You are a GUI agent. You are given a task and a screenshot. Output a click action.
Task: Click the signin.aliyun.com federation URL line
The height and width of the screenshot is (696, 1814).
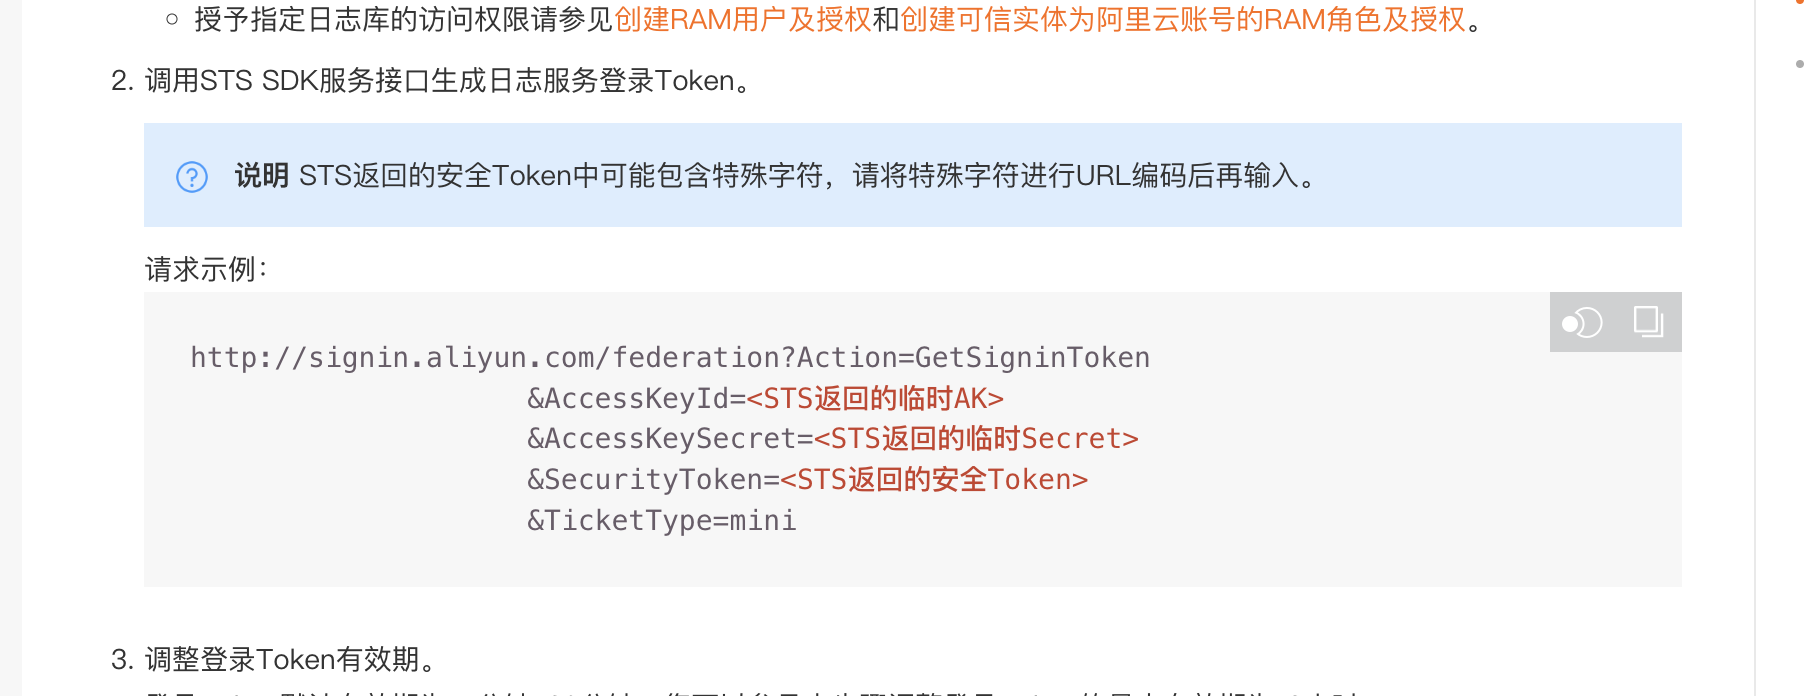point(670,358)
